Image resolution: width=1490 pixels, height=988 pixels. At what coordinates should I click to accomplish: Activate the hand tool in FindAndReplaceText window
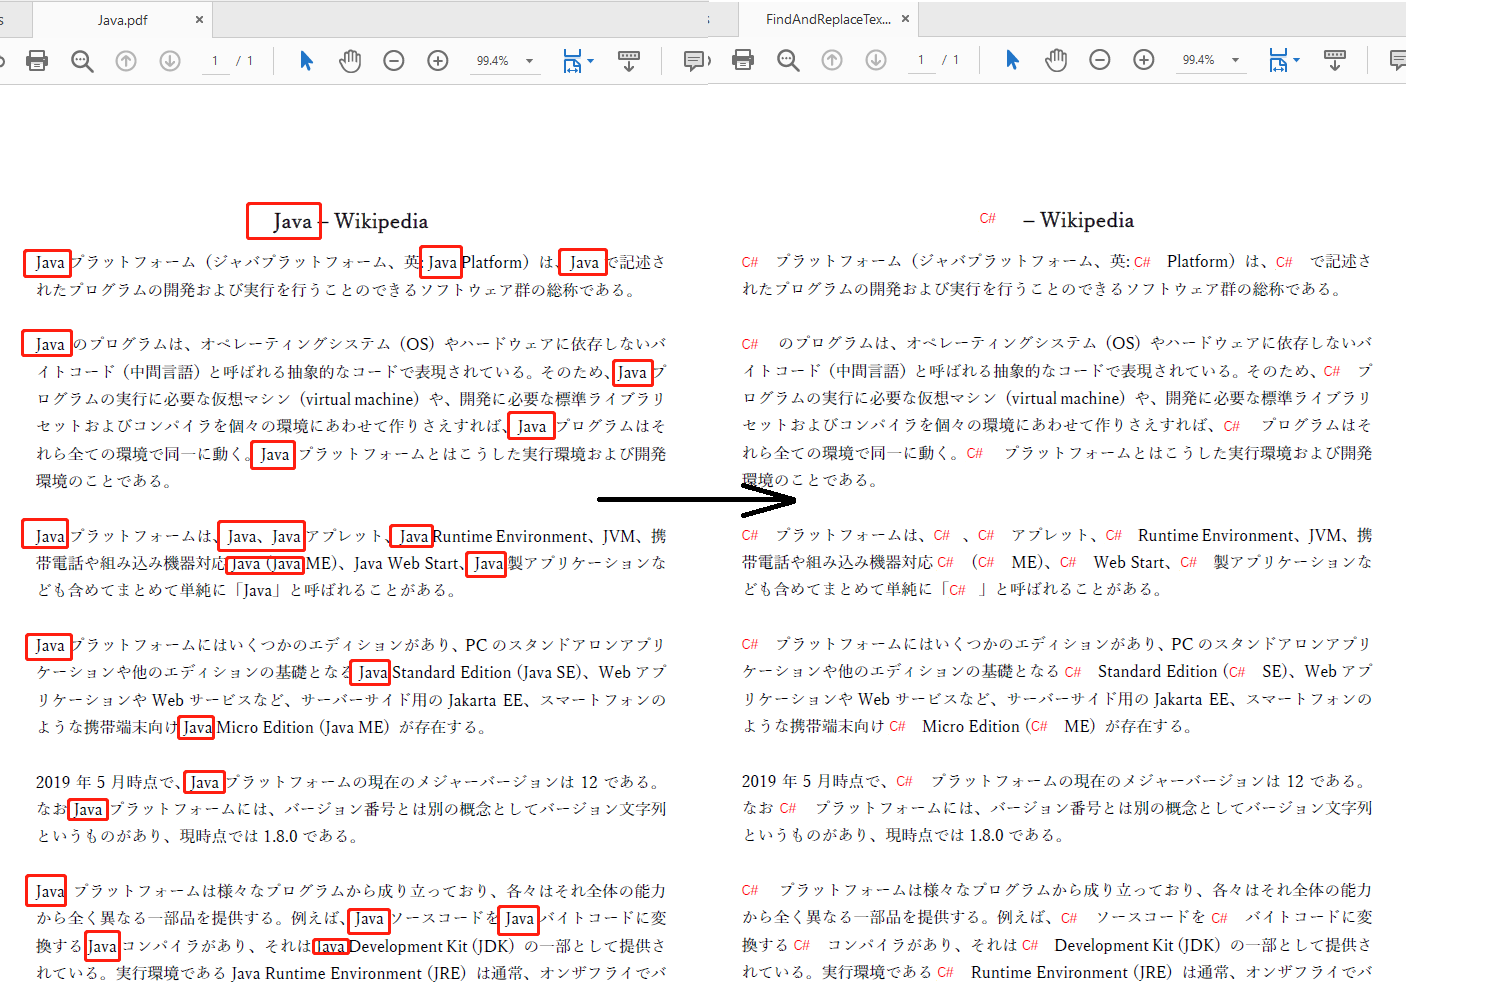pyautogui.click(x=1056, y=60)
